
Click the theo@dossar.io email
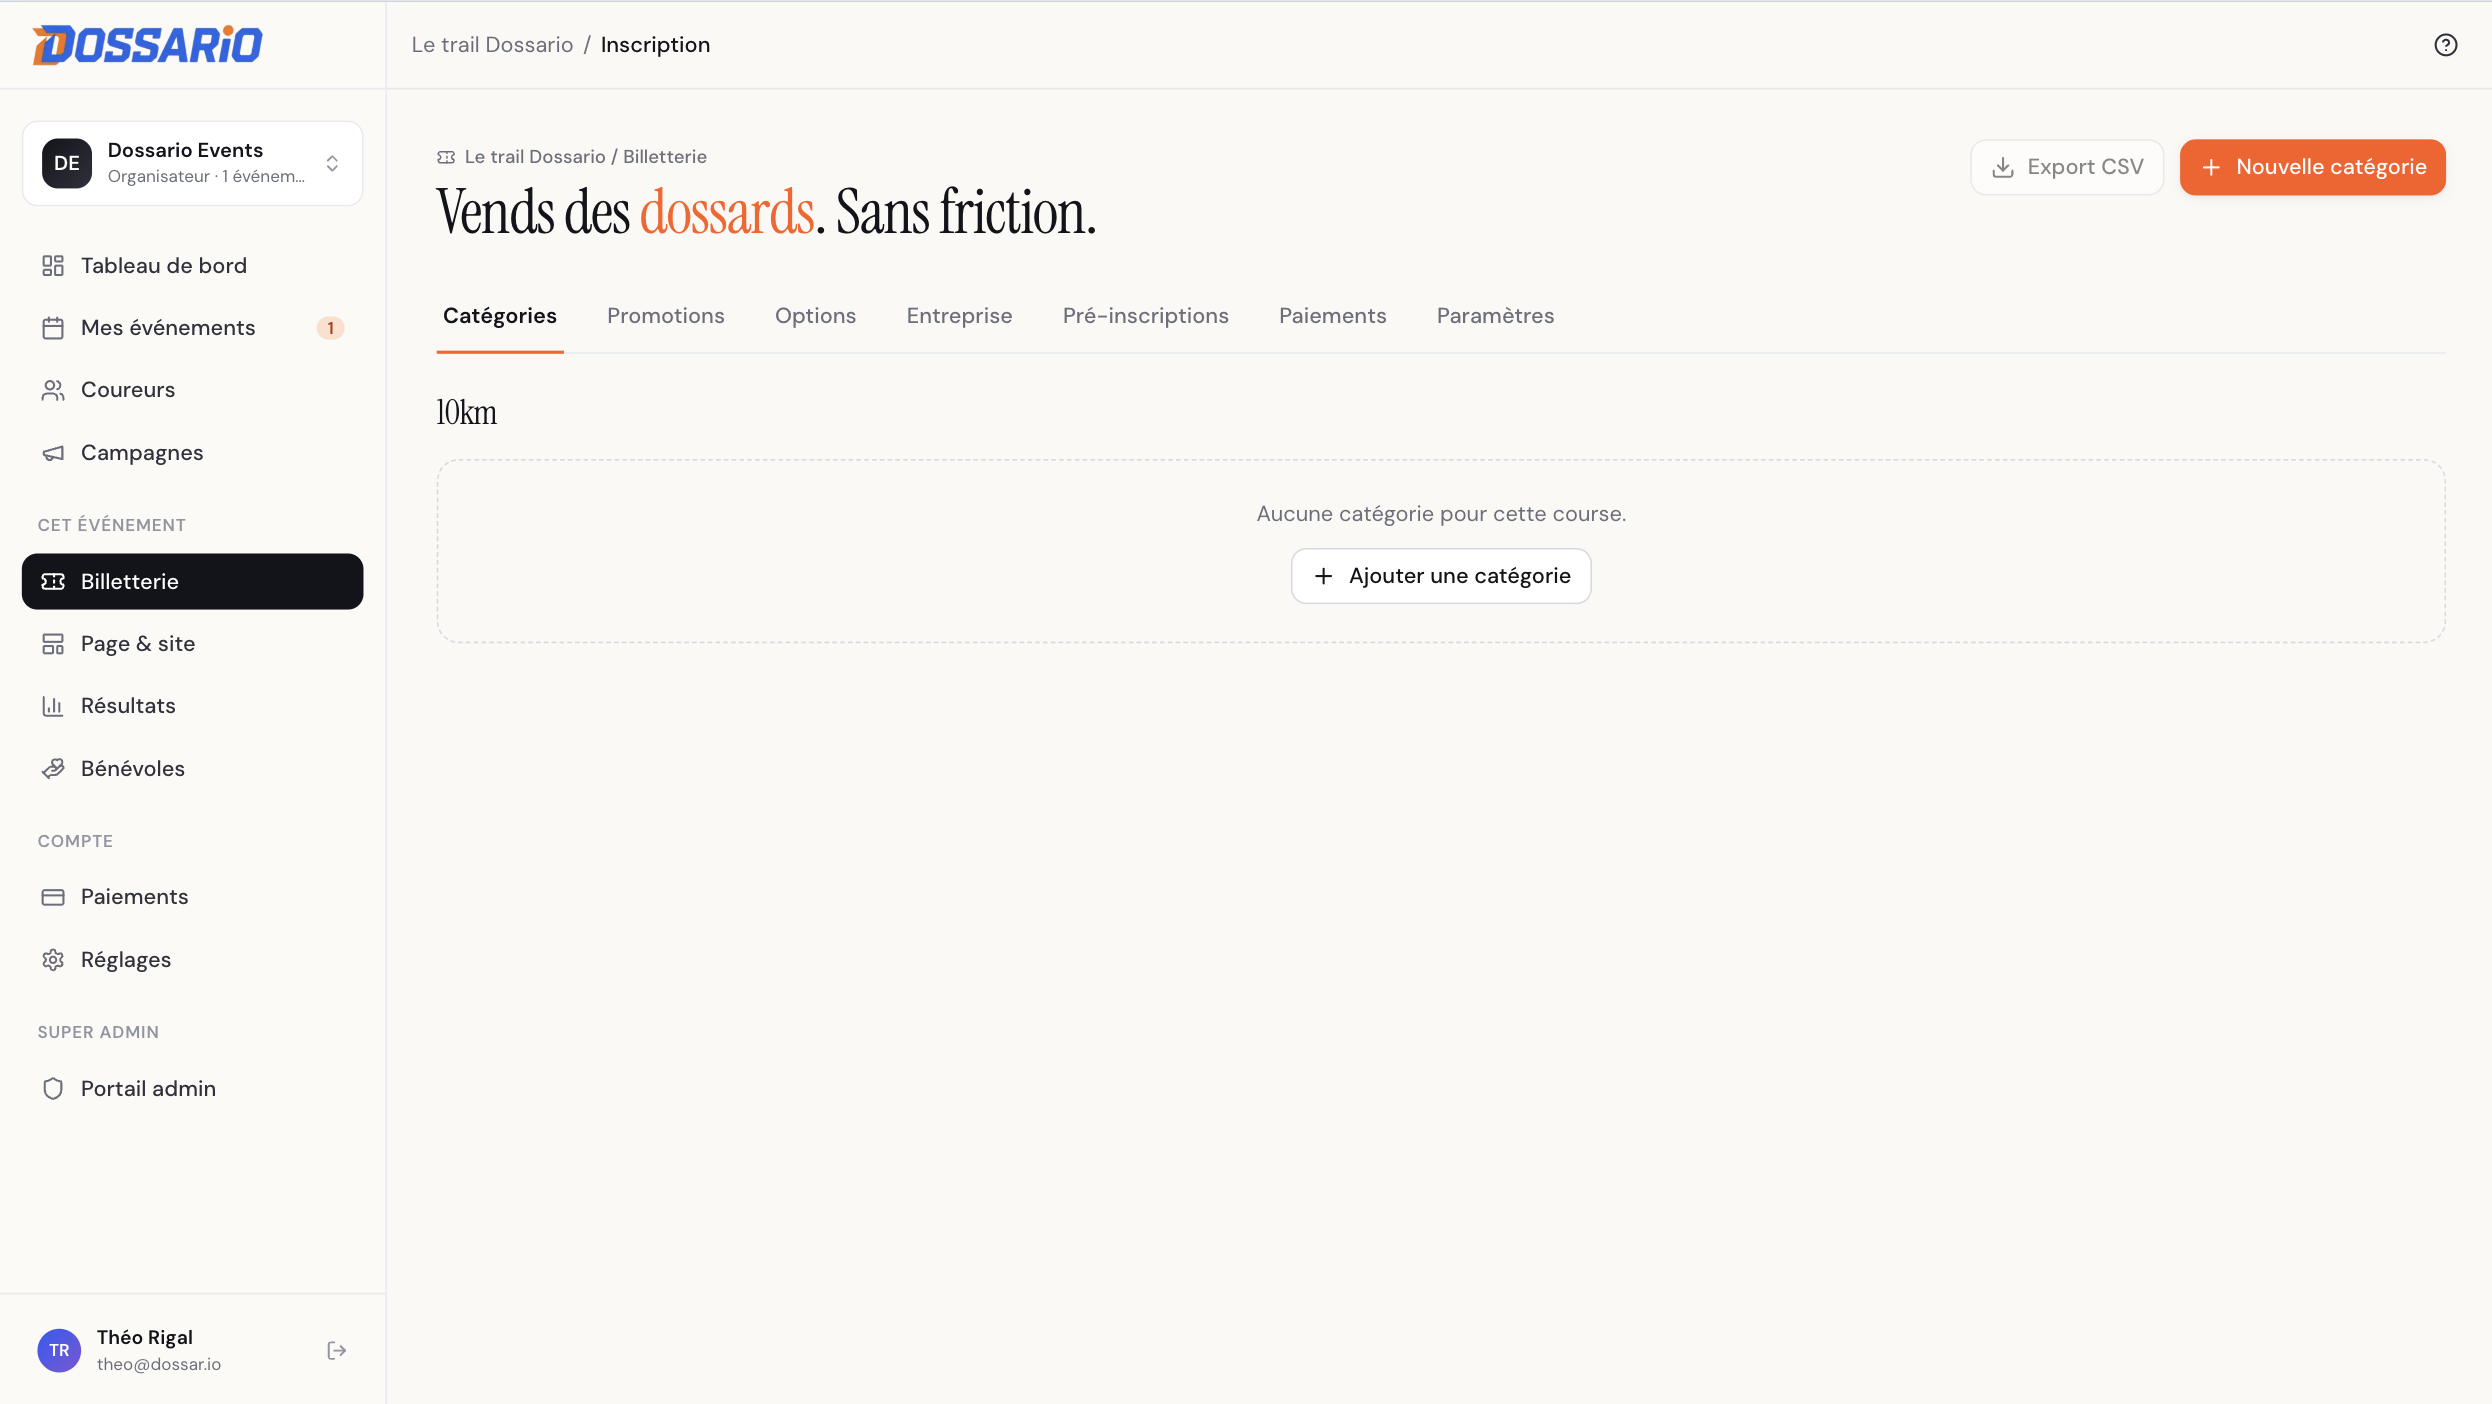159,1365
